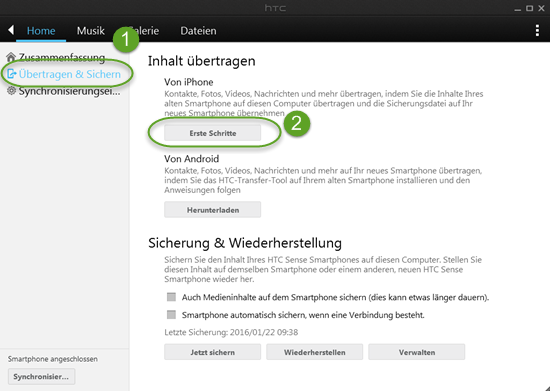
Task: Enable Auch Medieninhalte sichern checkbox
Action: [171, 297]
